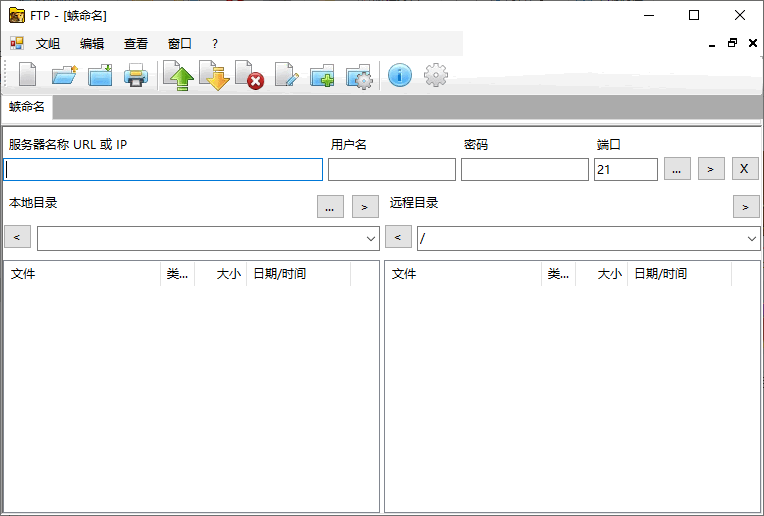
Task: Click the Delete file red X icon
Action: (249, 76)
